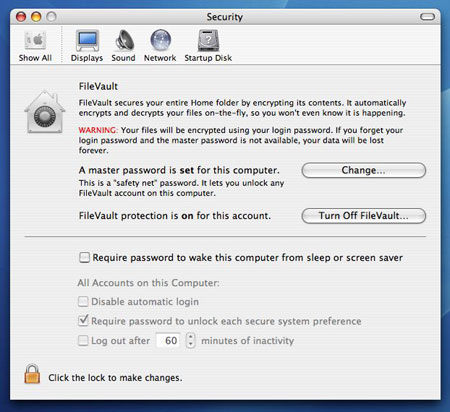Click the Security window title text
The height and width of the screenshot is (412, 450).
(225, 17)
